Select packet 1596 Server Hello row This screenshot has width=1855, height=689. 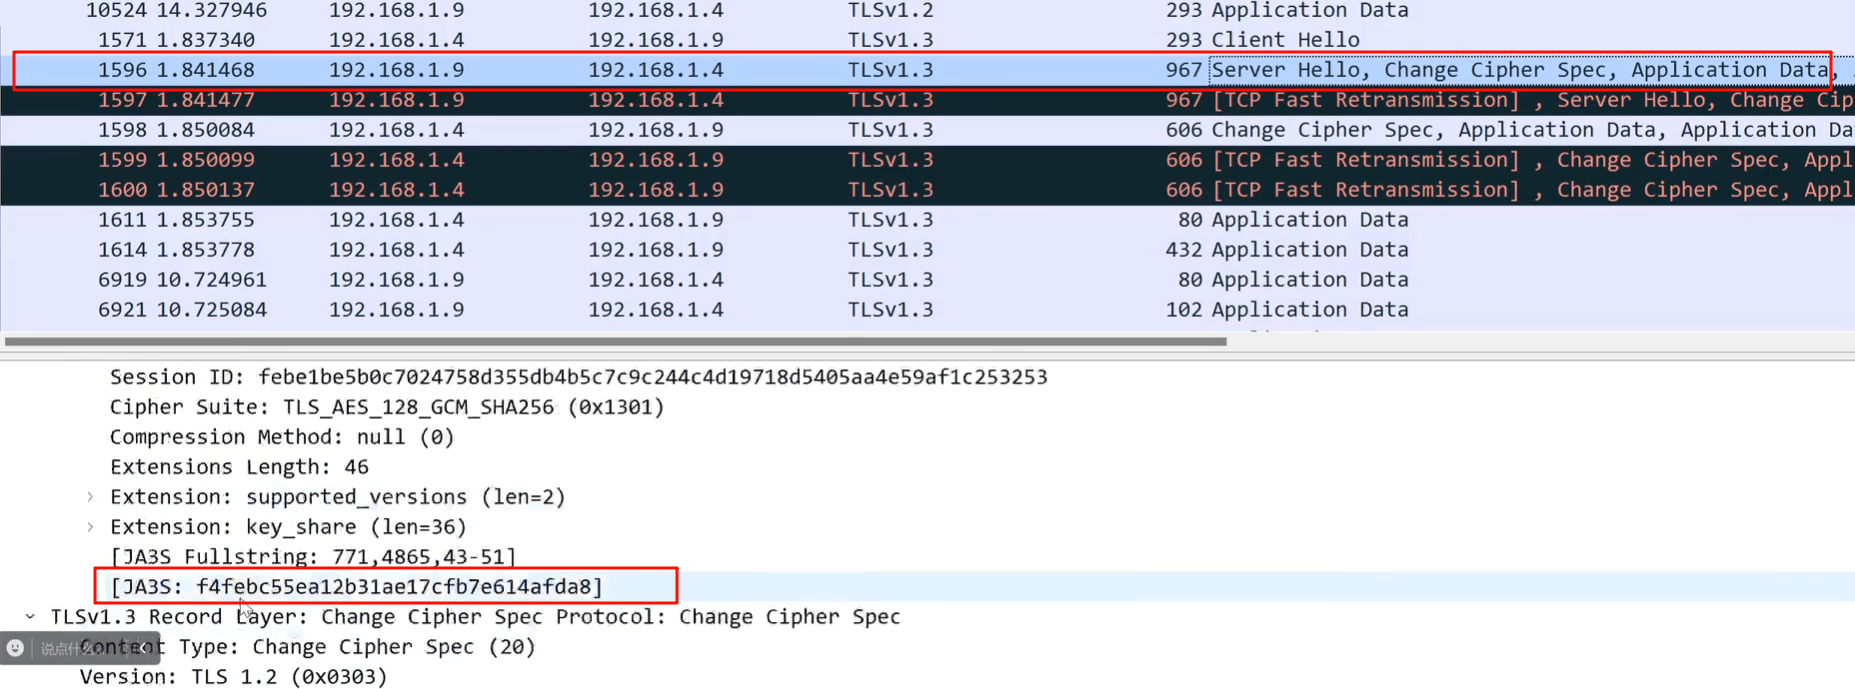927,70
